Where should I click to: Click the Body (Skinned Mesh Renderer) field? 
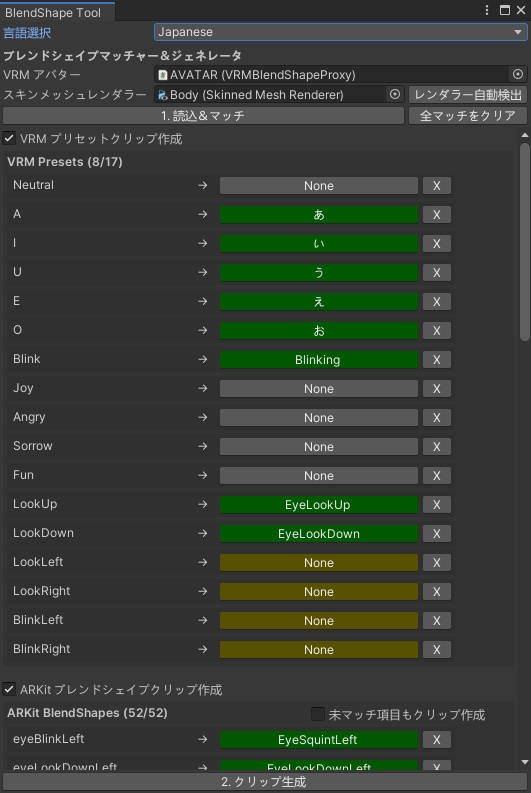click(x=279, y=95)
